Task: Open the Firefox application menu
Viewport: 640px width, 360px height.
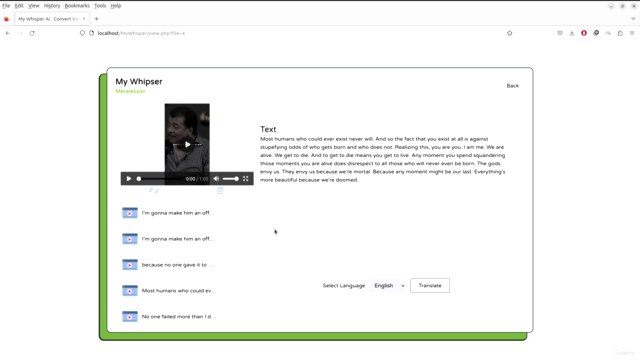Action: [632, 33]
